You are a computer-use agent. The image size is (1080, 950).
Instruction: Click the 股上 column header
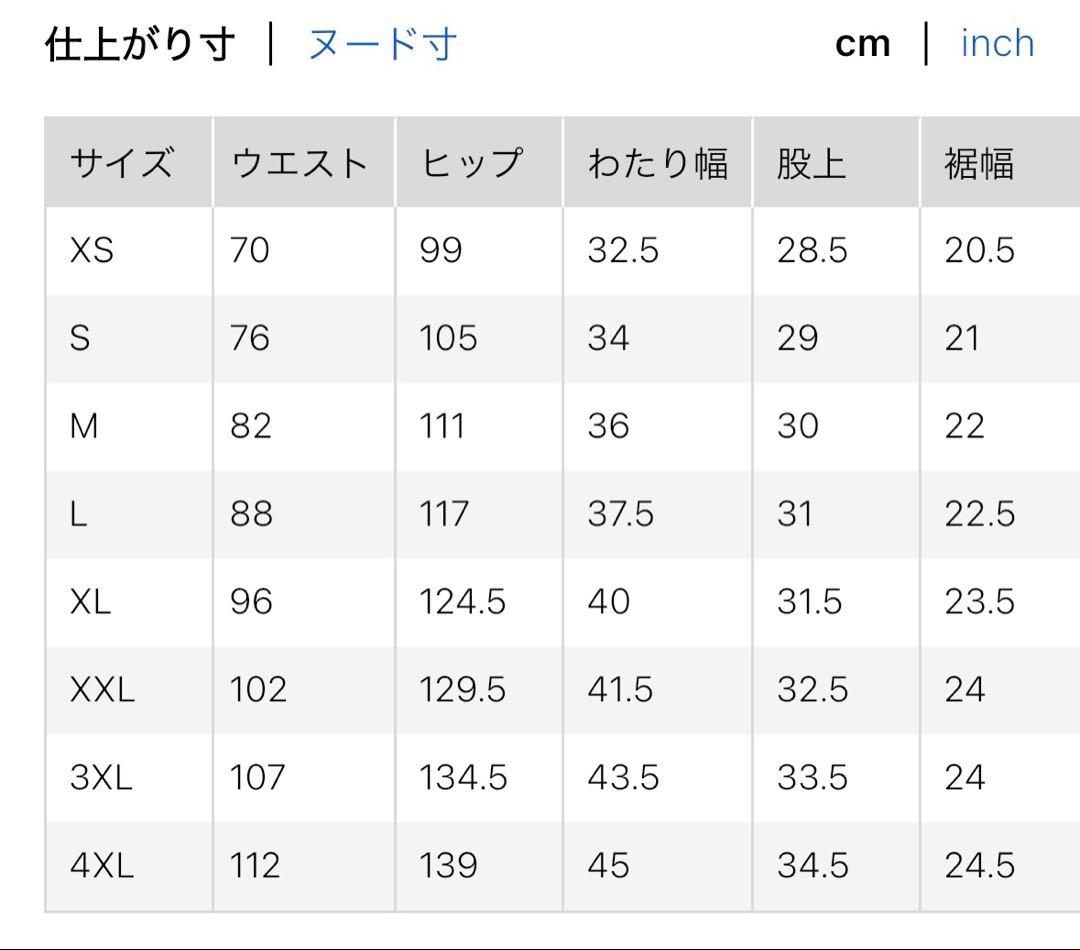click(811, 163)
